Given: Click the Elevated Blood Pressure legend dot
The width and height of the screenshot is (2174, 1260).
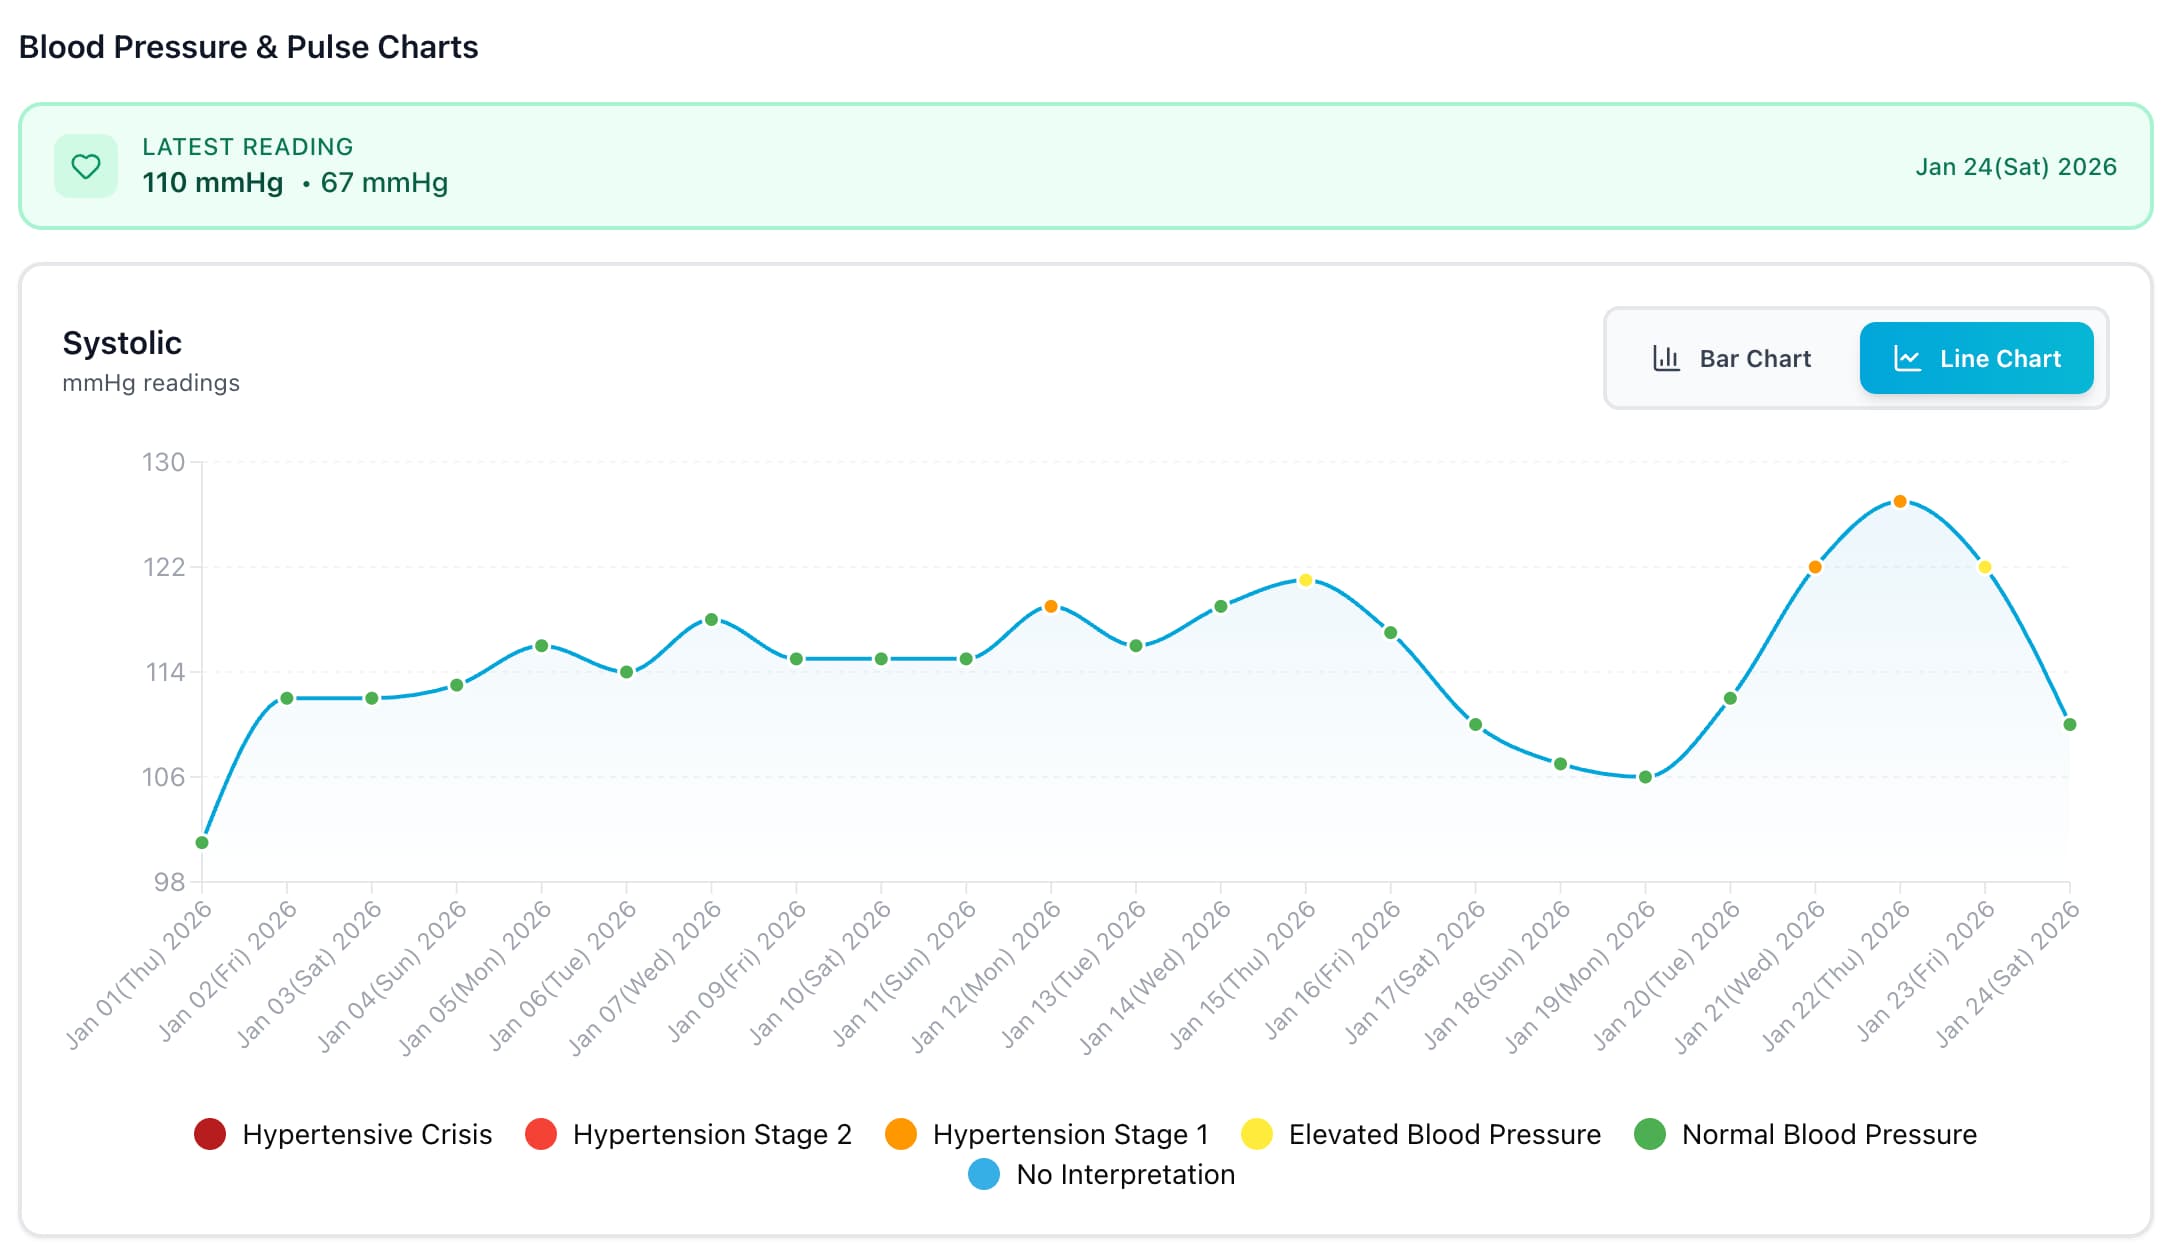Looking at the screenshot, I should tap(1255, 1134).
